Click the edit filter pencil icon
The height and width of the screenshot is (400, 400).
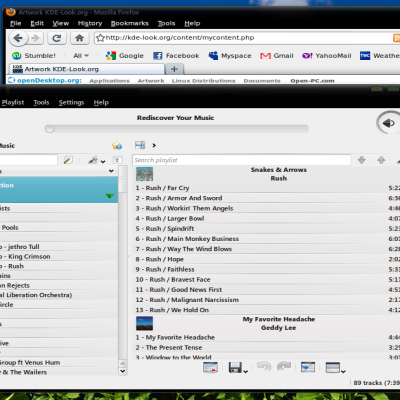[x=68, y=160]
